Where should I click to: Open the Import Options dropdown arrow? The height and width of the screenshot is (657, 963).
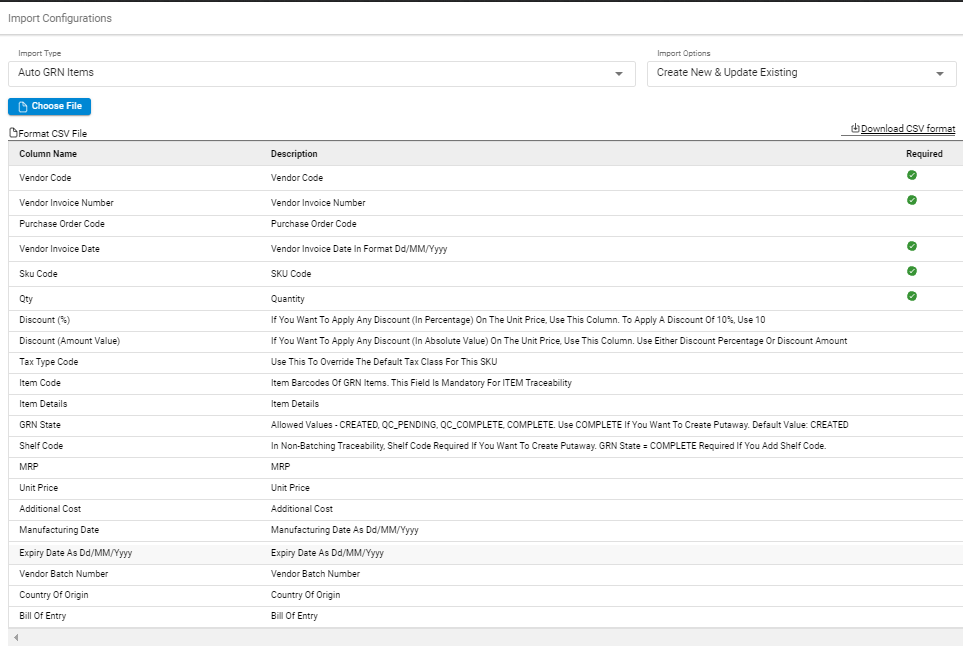click(939, 74)
